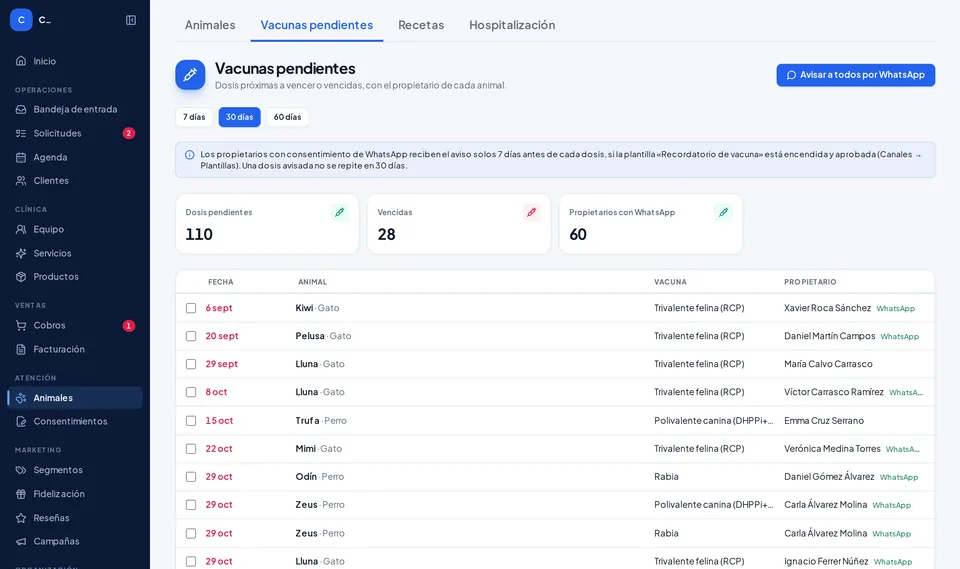960x569 pixels.
Task: Click animal name Odín
Action: 306,477
